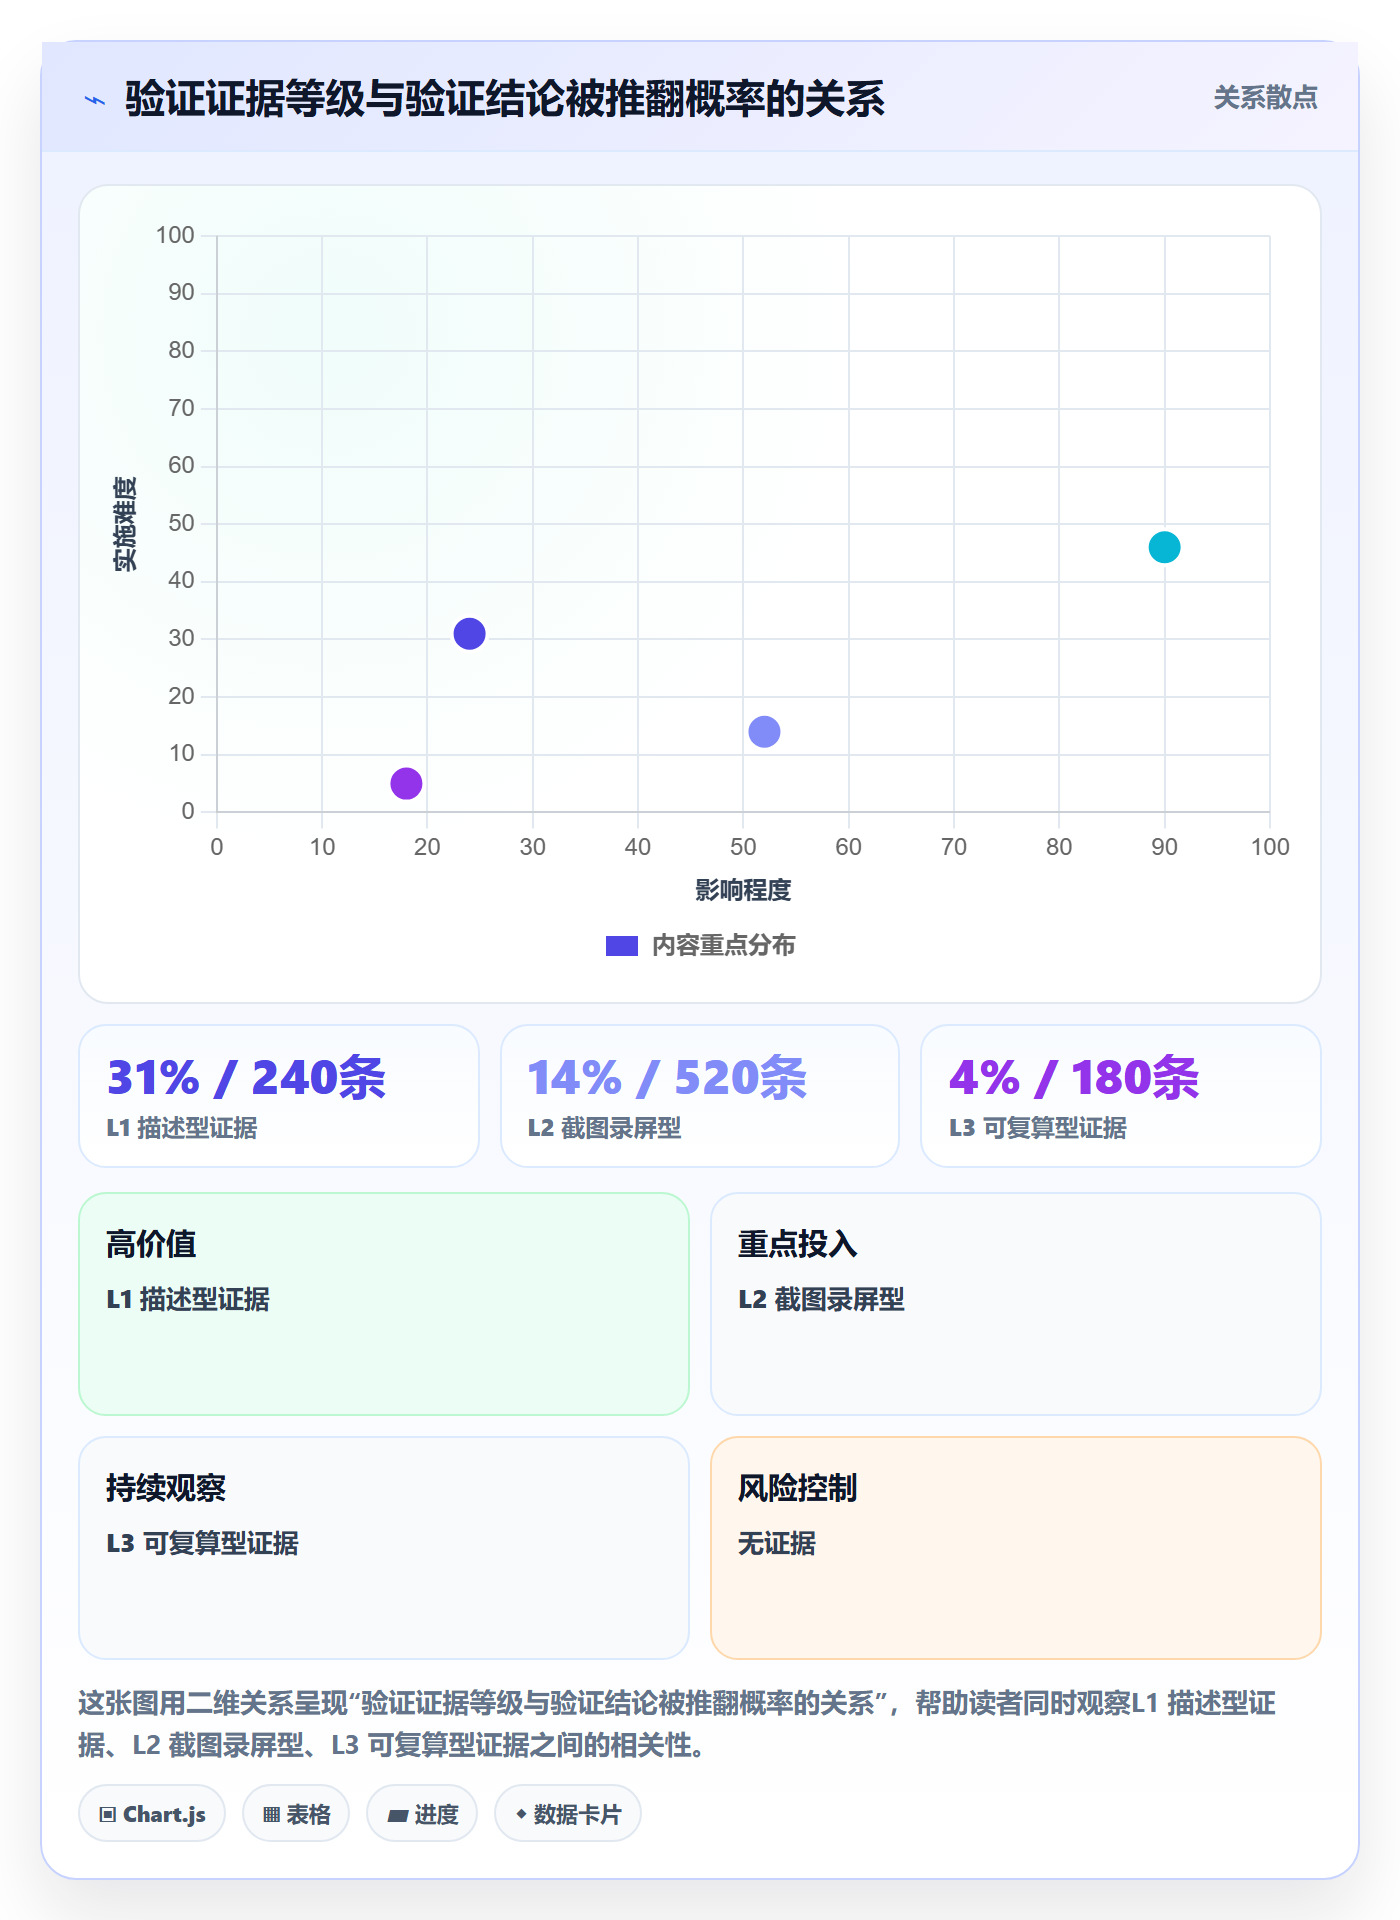
Task: Click the 关系散点 label in the header
Action: coord(1265,98)
